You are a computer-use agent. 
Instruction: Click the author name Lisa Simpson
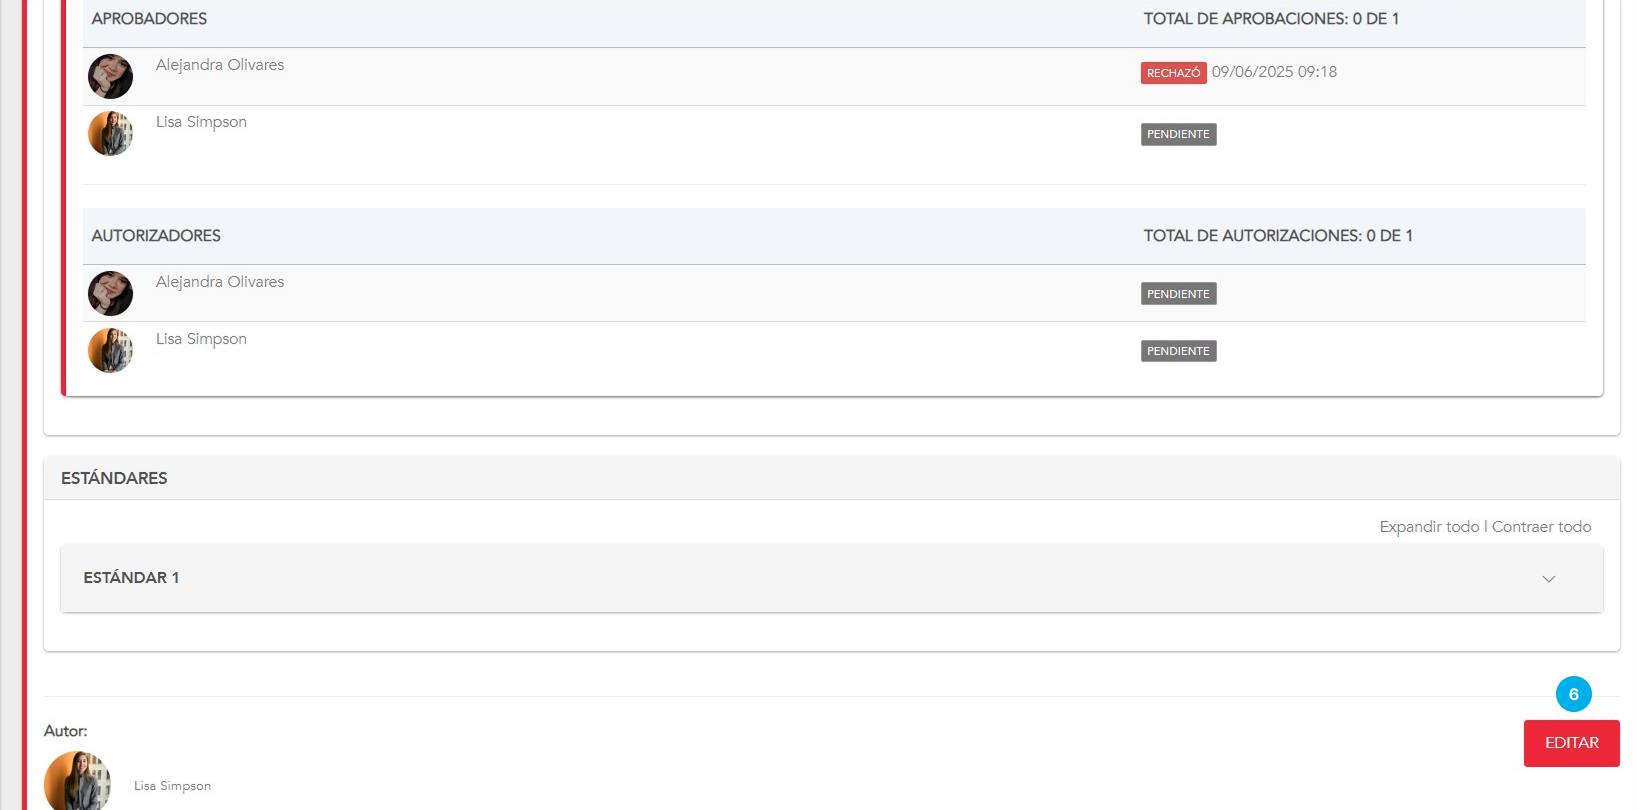coord(172,786)
